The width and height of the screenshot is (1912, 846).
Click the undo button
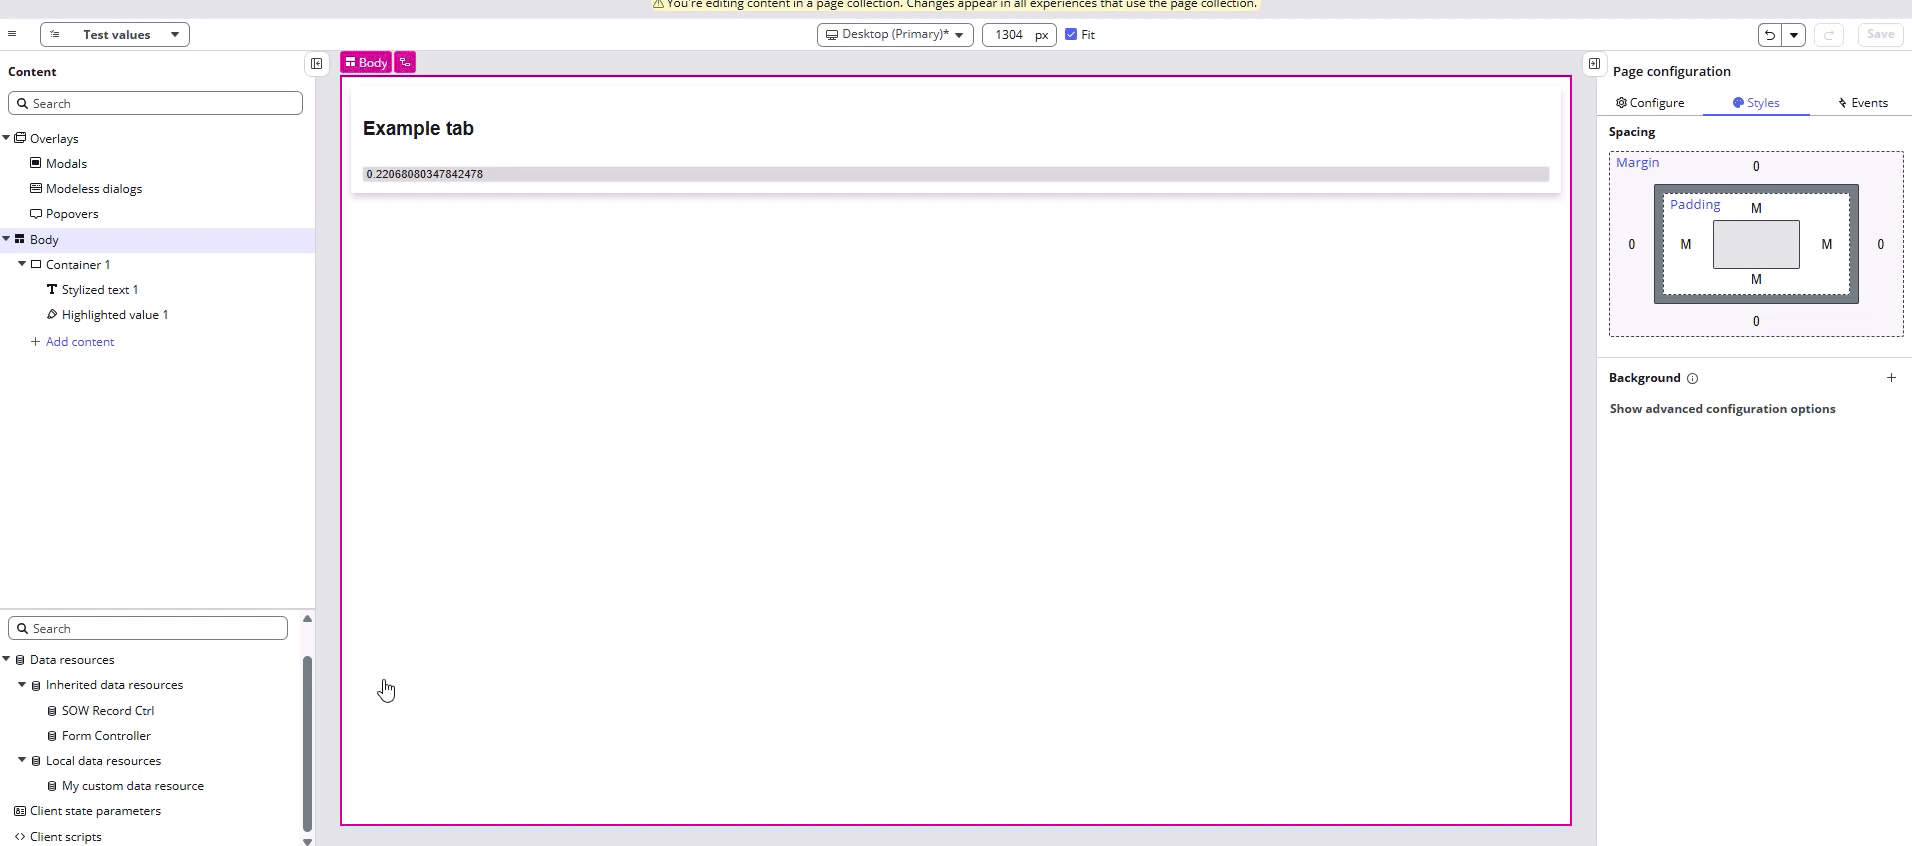pyautogui.click(x=1769, y=35)
